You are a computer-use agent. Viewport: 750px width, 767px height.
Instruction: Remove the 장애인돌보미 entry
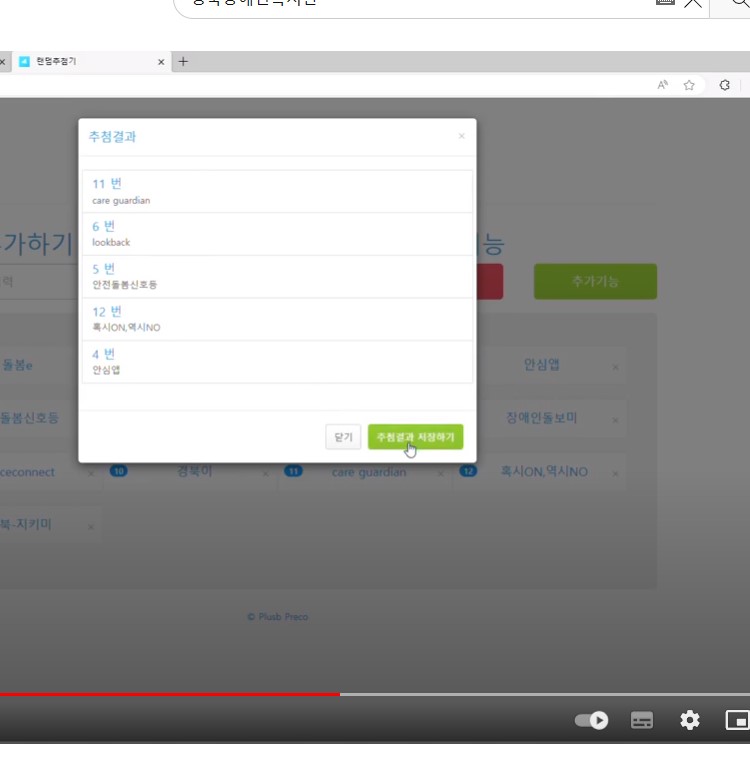tap(615, 420)
